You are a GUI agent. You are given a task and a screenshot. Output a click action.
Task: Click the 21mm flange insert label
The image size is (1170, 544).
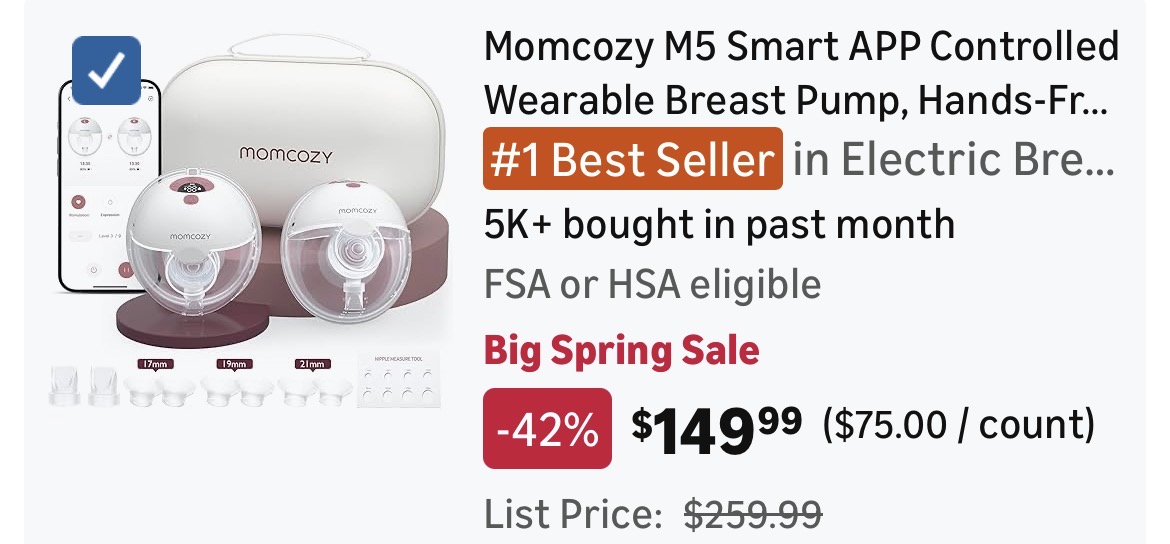(x=312, y=365)
